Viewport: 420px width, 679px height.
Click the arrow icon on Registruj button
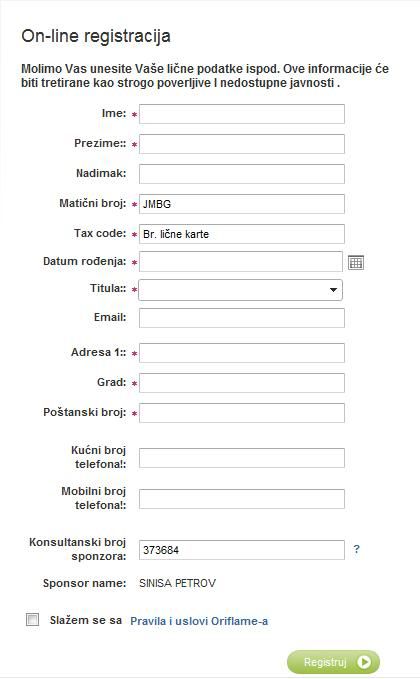[x=364, y=662]
